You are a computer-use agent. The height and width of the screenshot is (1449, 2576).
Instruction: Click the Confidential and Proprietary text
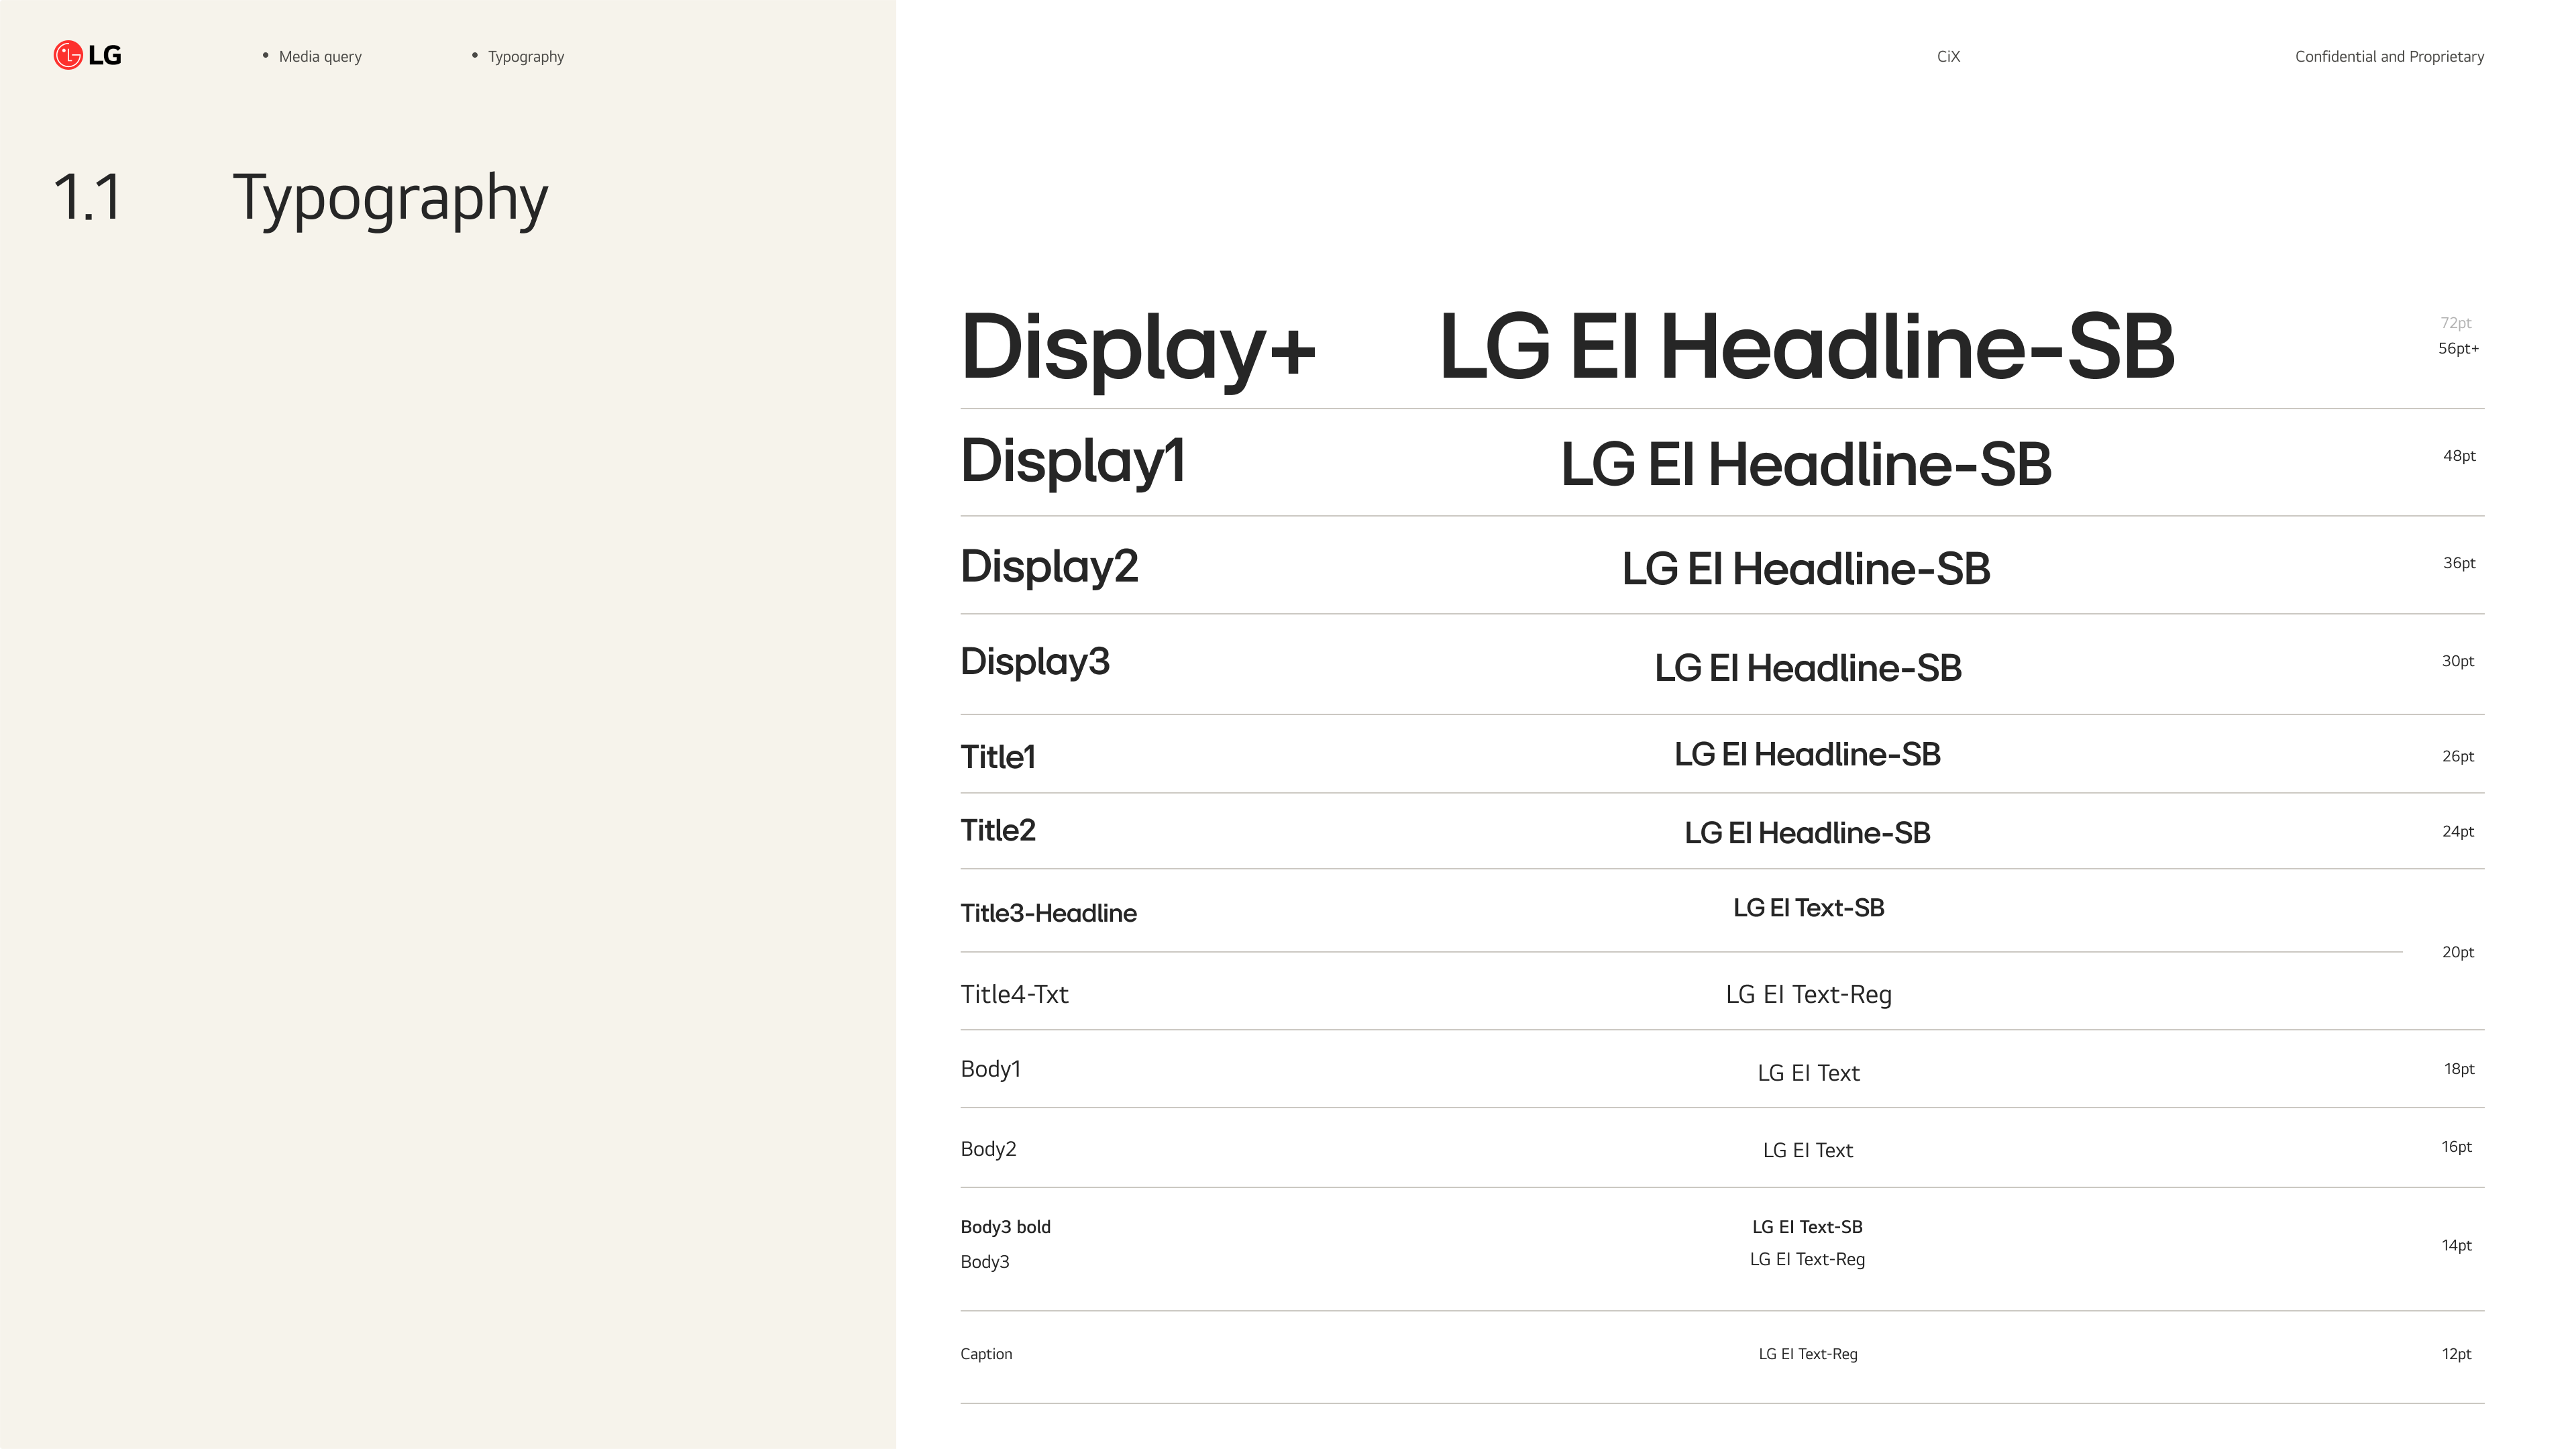pos(2388,57)
